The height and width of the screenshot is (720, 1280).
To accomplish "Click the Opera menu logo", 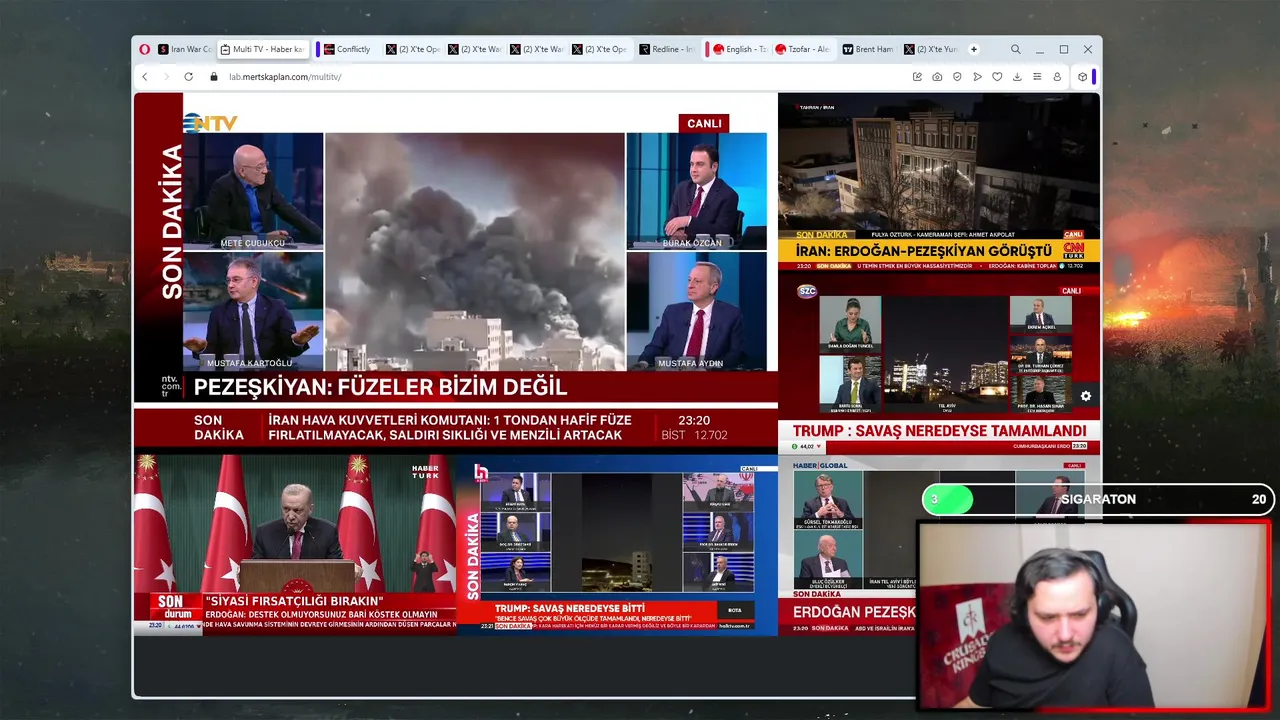I will click(x=145, y=49).
